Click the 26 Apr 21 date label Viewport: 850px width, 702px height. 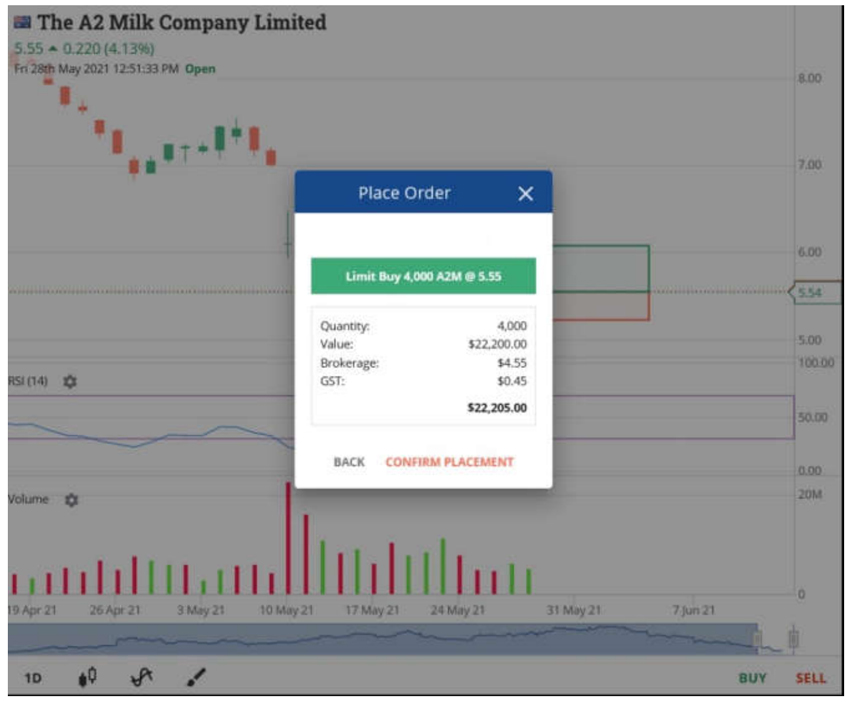coord(115,610)
